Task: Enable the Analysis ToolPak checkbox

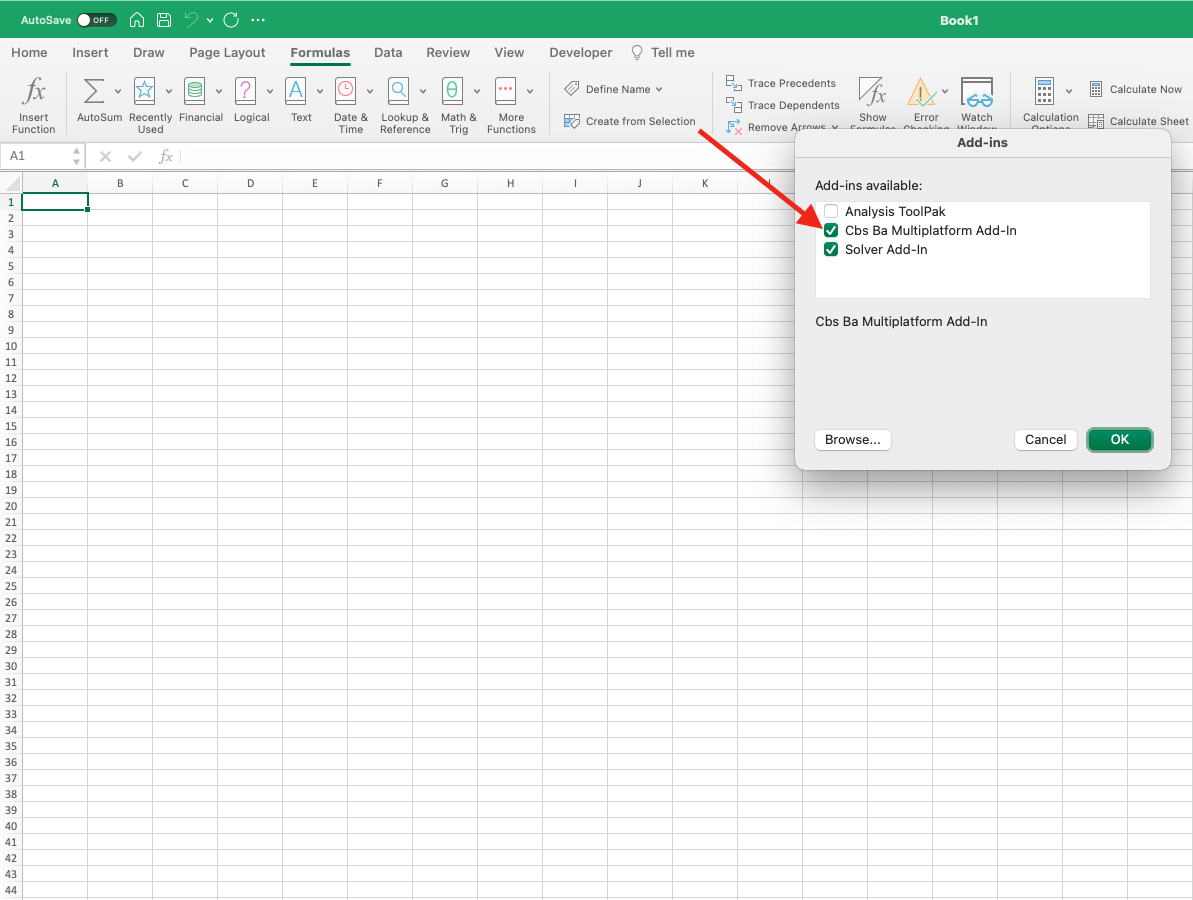Action: click(831, 212)
